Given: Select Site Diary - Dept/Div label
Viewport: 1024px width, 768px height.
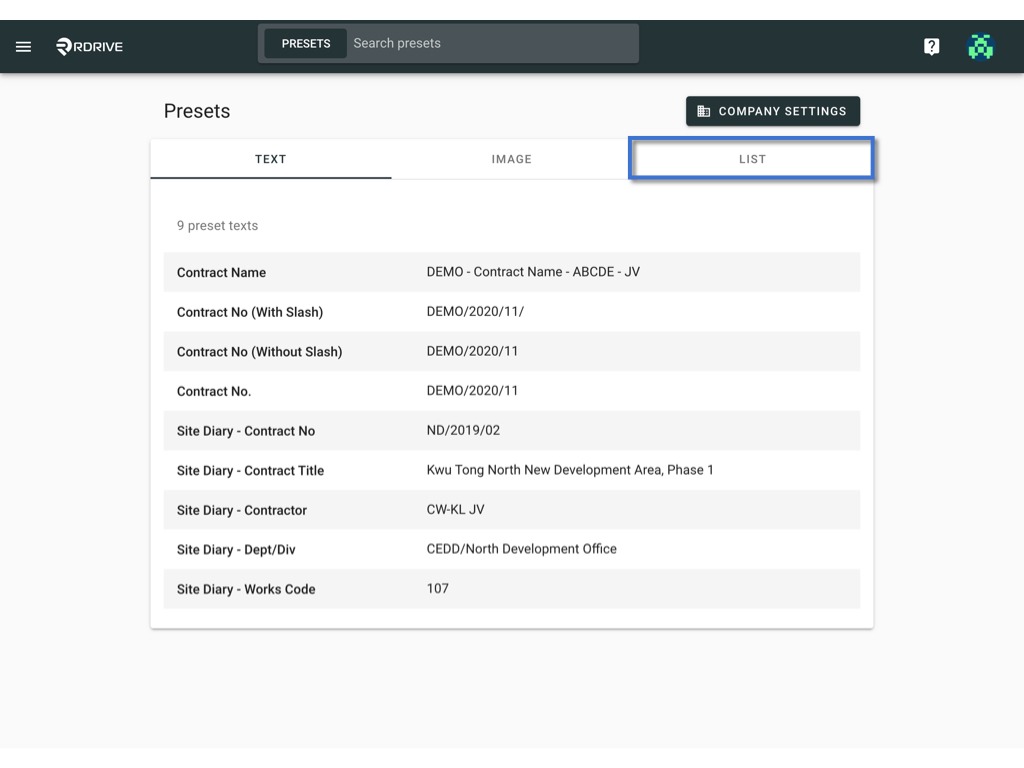Looking at the screenshot, I should [236, 550].
